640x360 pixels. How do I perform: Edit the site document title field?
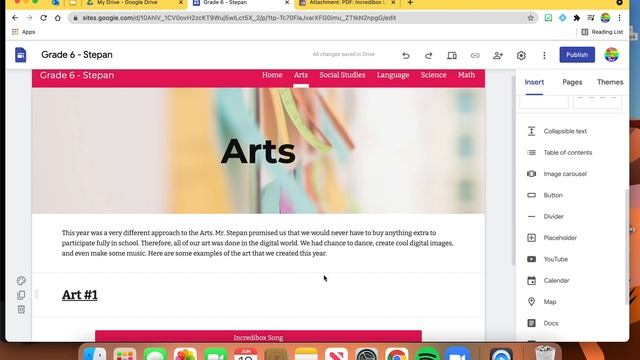click(x=77, y=55)
